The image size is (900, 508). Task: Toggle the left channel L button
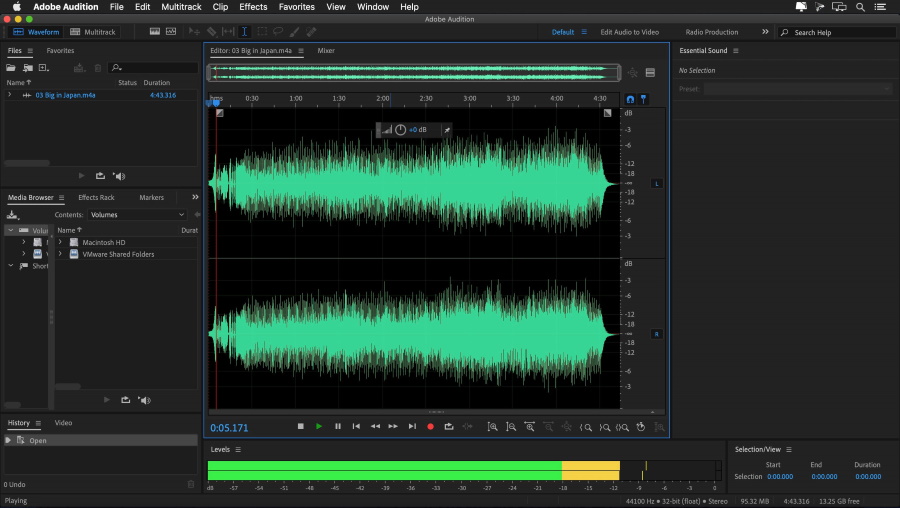click(657, 184)
